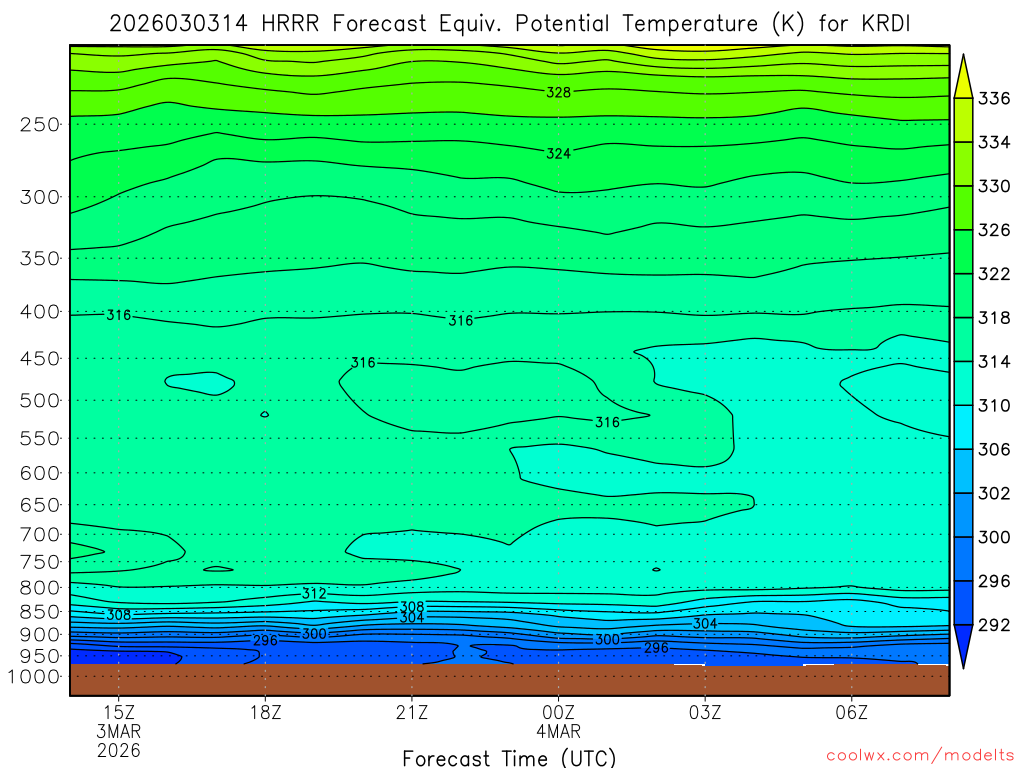Click the 3MAR date label
Image resolution: width=1024 pixels, height=768 pixels.
coord(119,731)
